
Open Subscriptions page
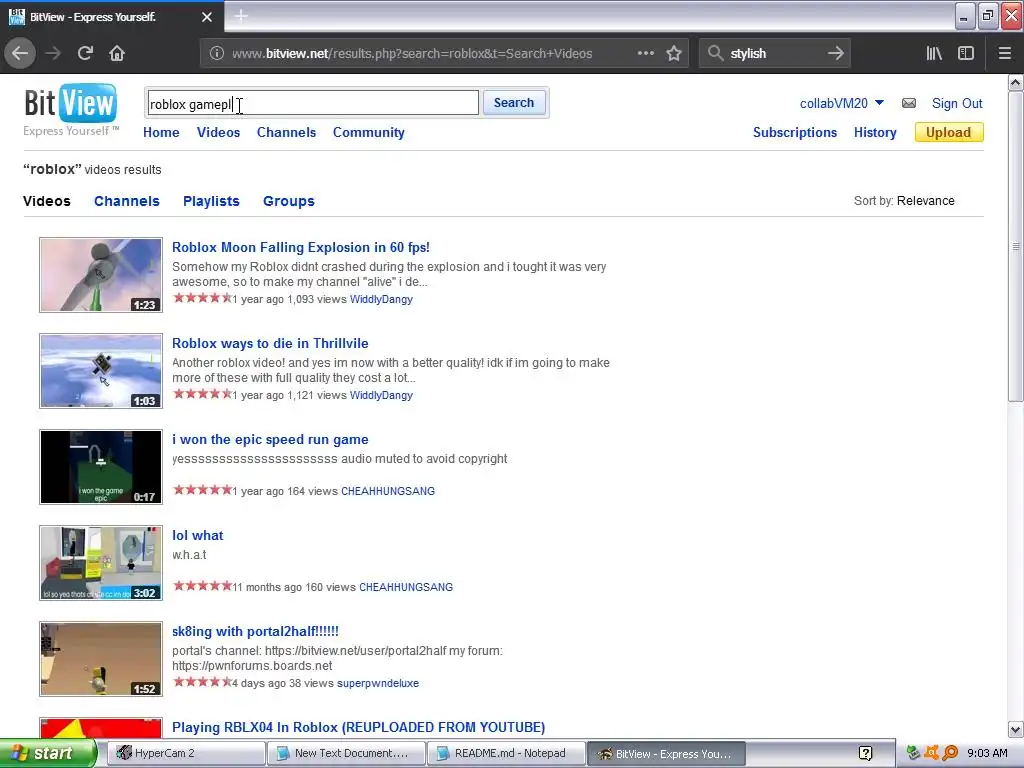(x=795, y=133)
